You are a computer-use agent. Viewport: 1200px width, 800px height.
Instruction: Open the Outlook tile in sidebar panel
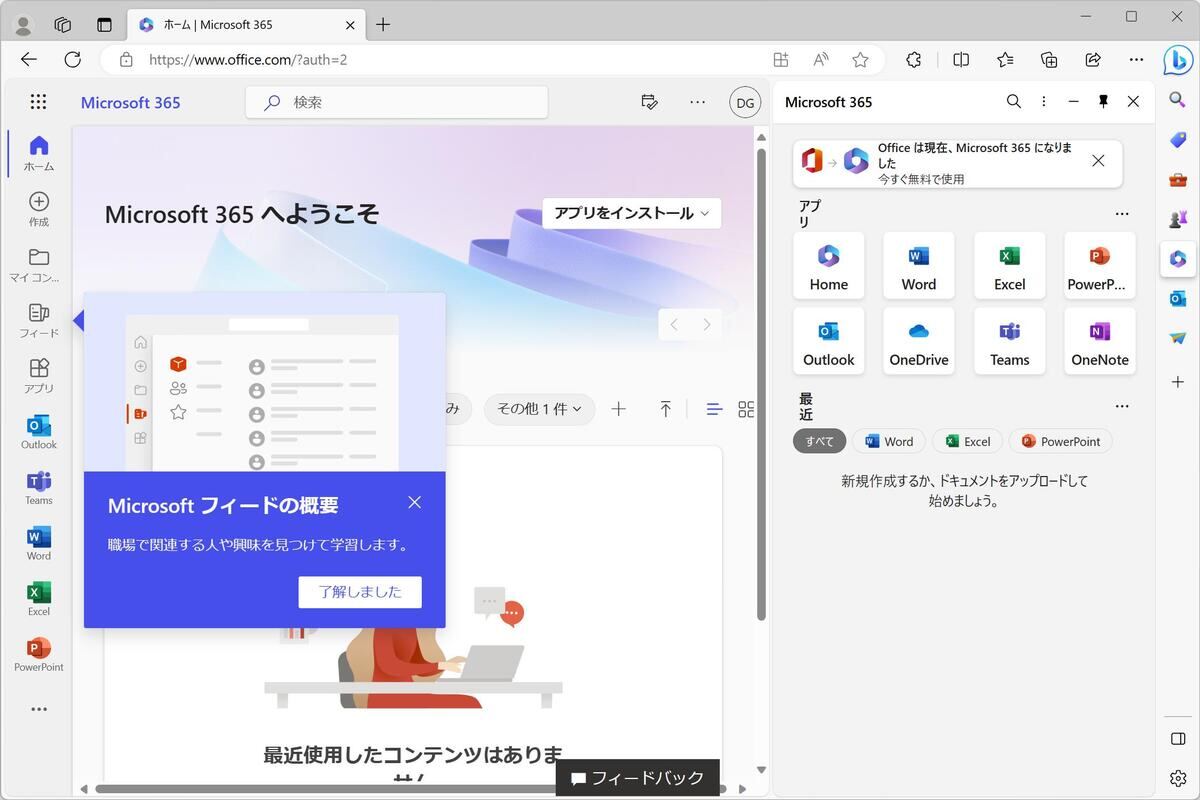point(829,341)
